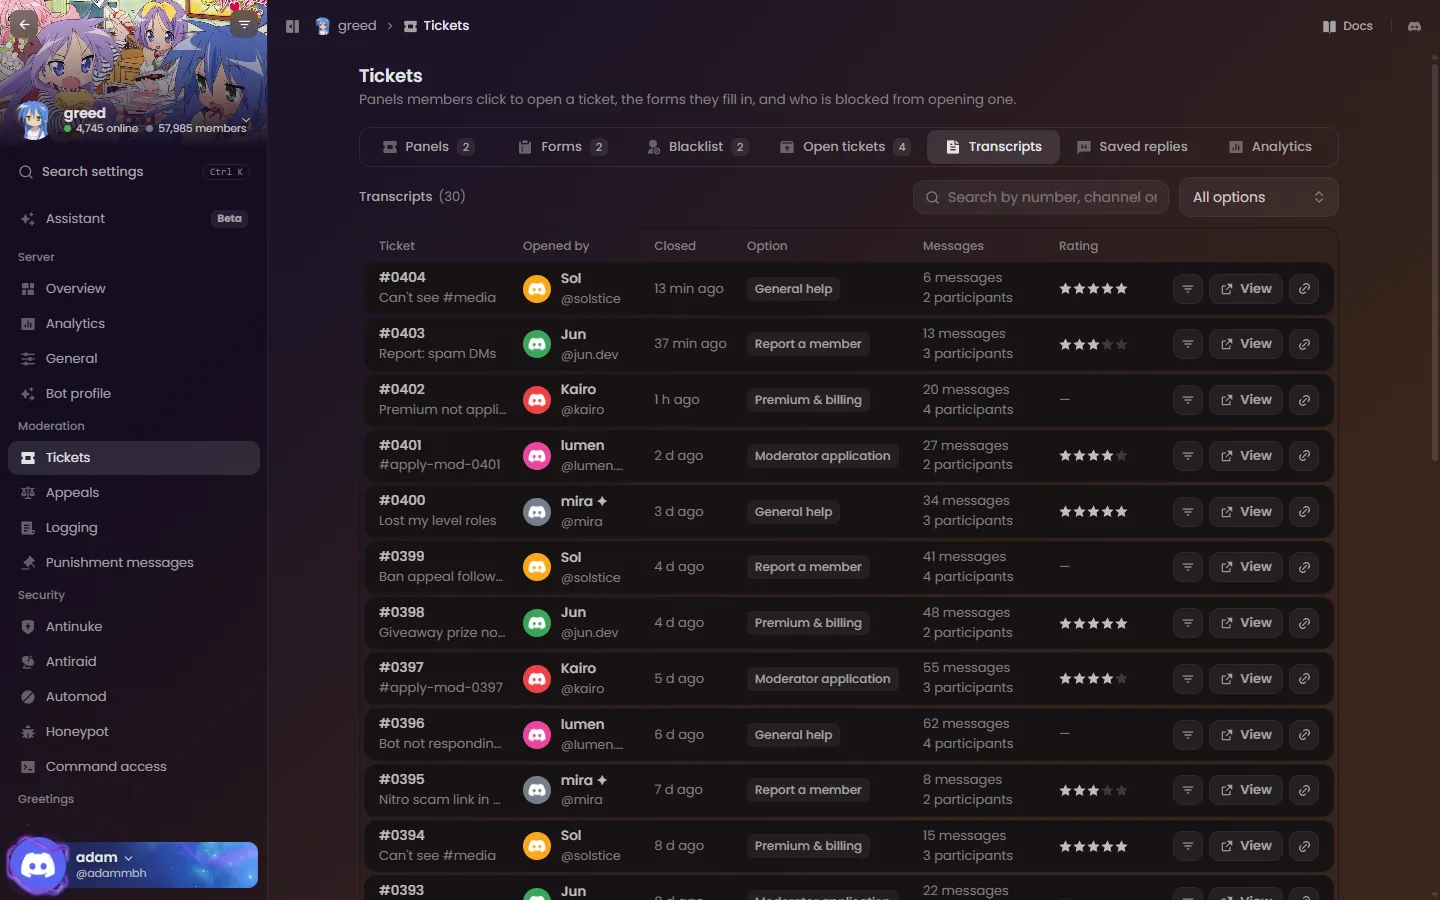1440x900 pixels.
Task: Copy the link for ticket #0402
Action: pyautogui.click(x=1304, y=400)
